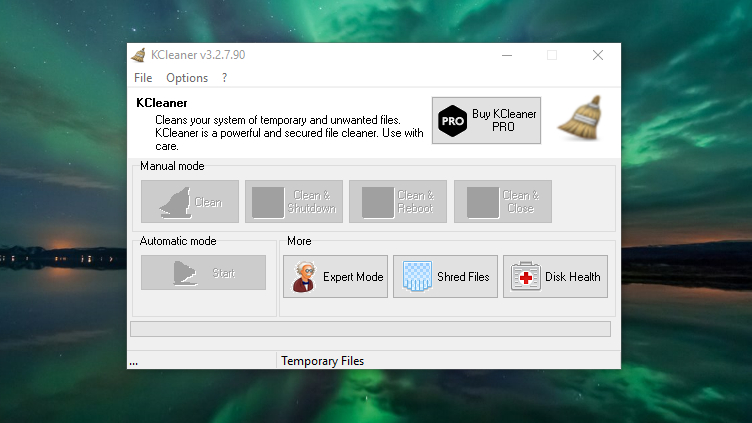Click the Clean & Shutdown button
This screenshot has height=423, width=752.
294,201
